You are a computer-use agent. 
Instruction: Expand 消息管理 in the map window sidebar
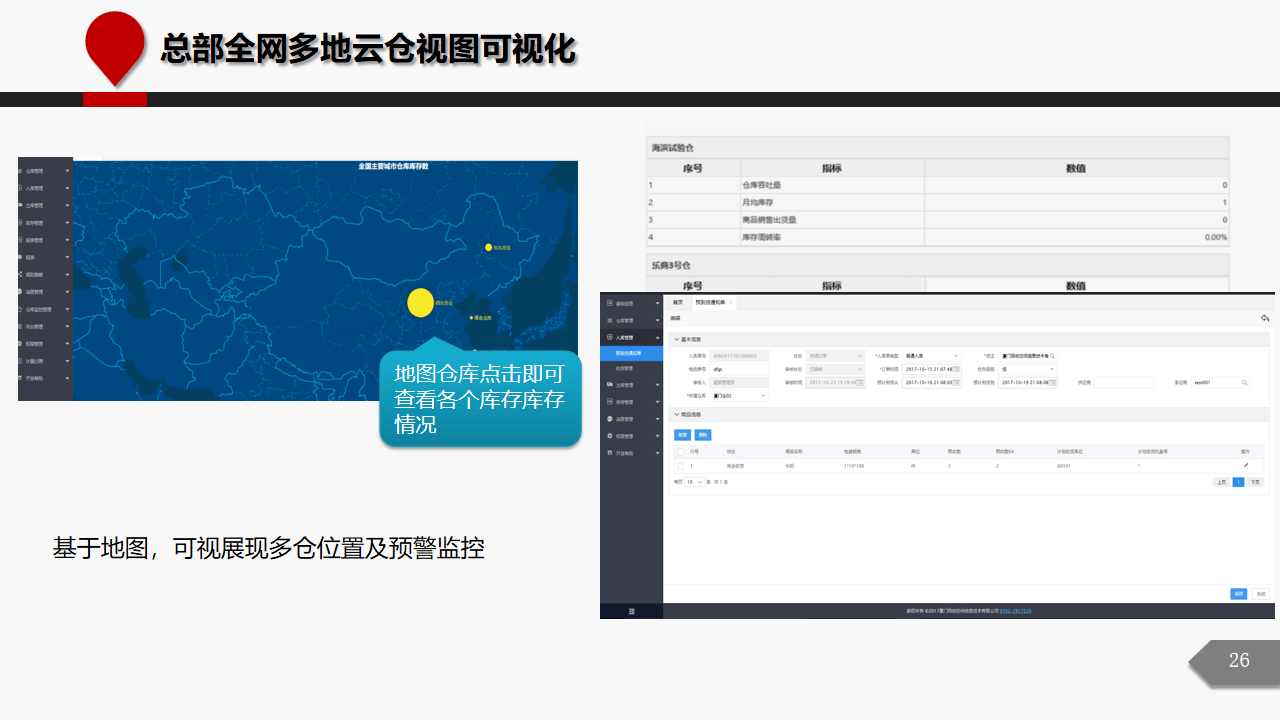(45, 292)
